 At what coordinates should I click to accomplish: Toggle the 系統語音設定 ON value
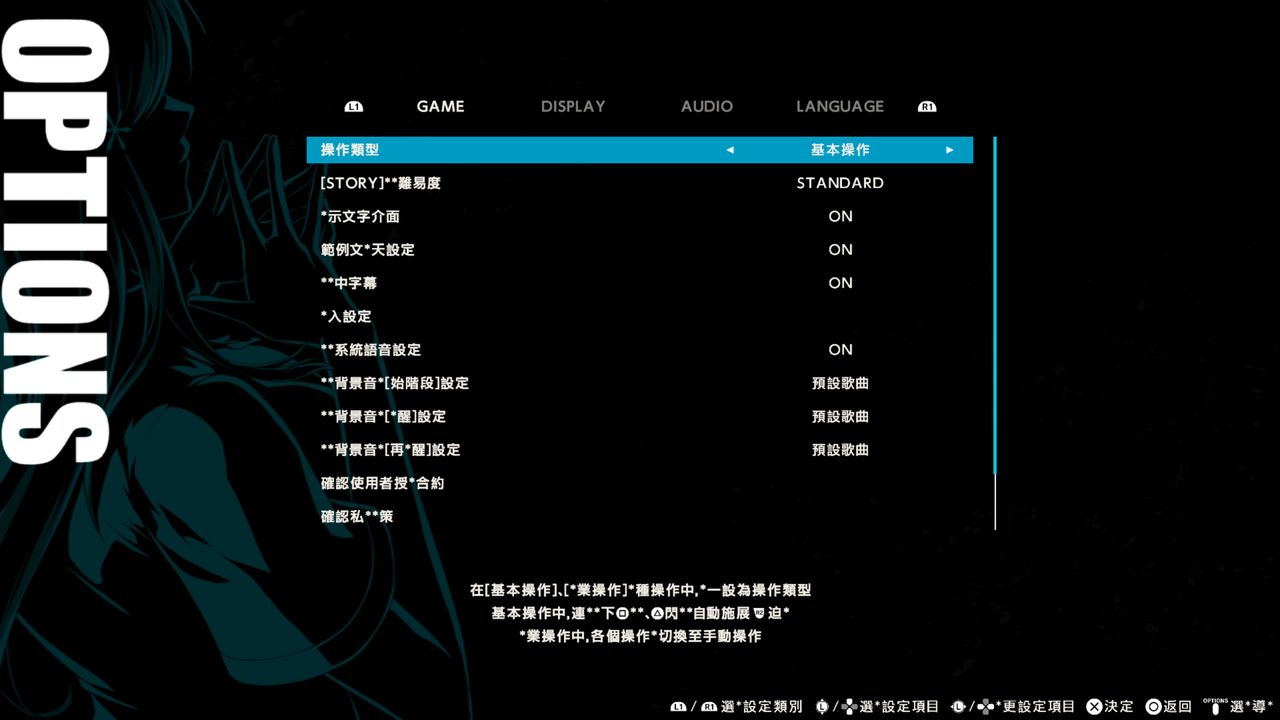coord(840,350)
